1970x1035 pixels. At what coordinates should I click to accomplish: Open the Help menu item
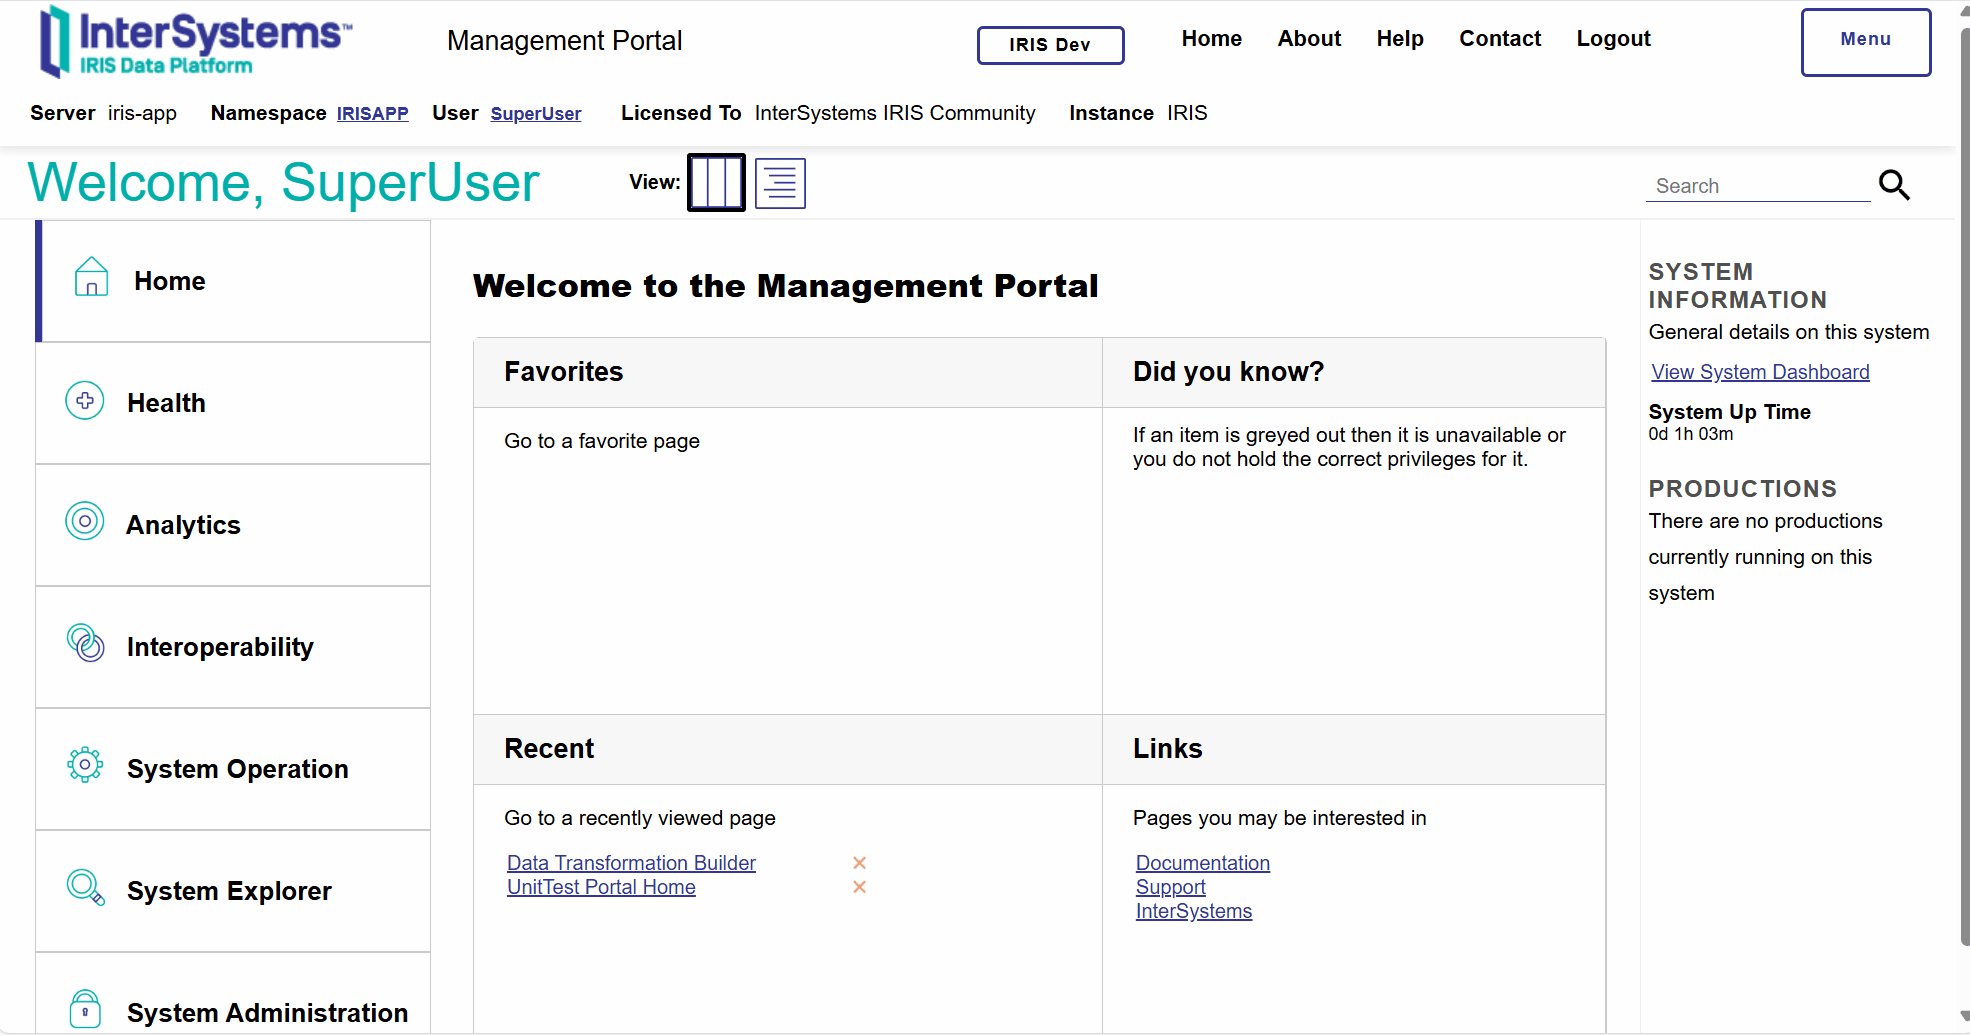tap(1399, 39)
